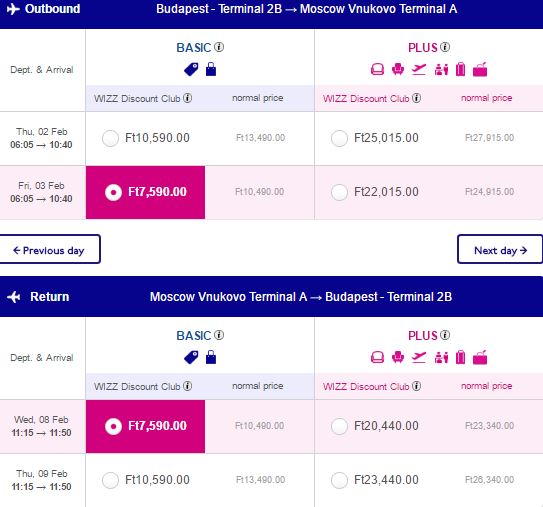
Task: Click the return PLUS luggage suitcase icon
Action: pyautogui.click(x=461, y=357)
